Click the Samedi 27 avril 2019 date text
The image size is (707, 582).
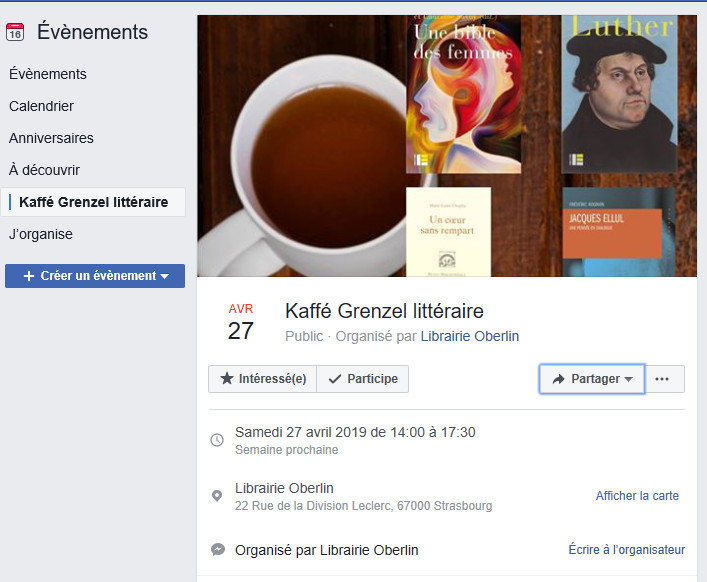click(355, 432)
